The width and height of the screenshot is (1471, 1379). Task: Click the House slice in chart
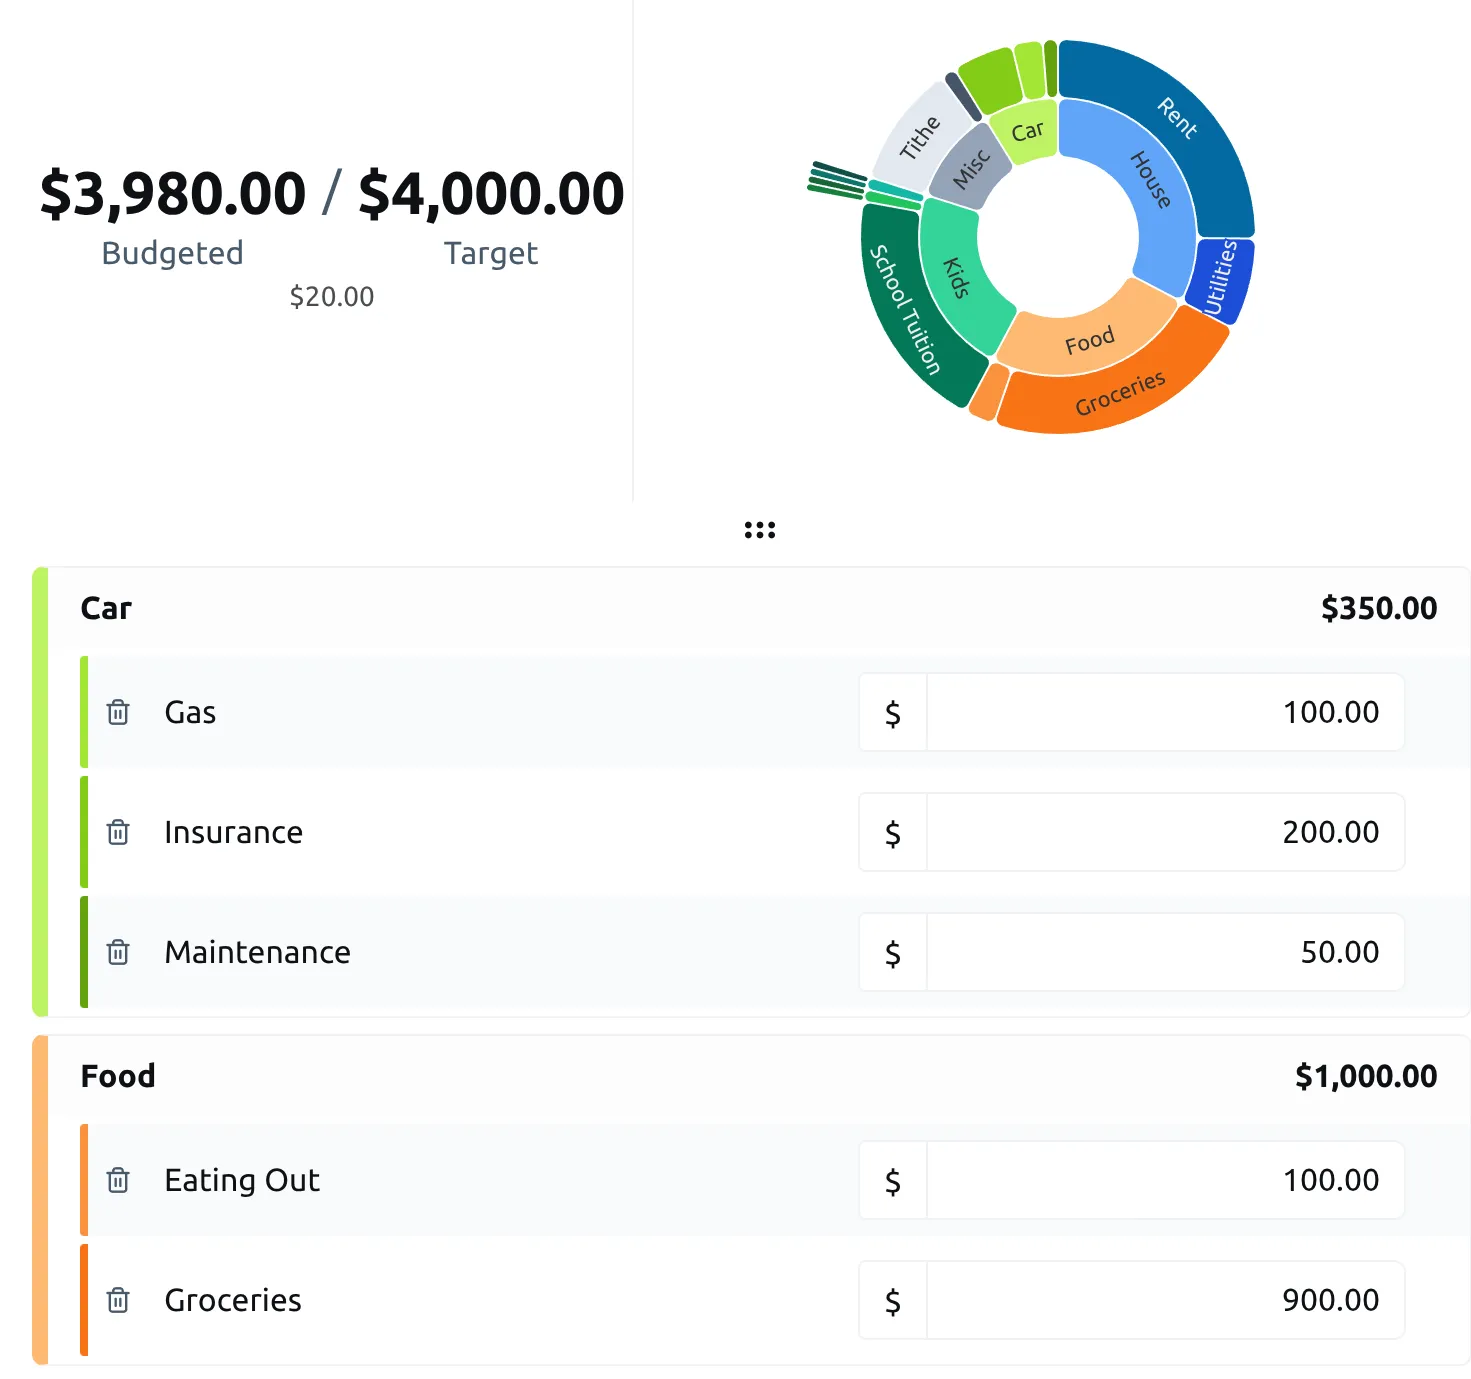click(x=1150, y=180)
